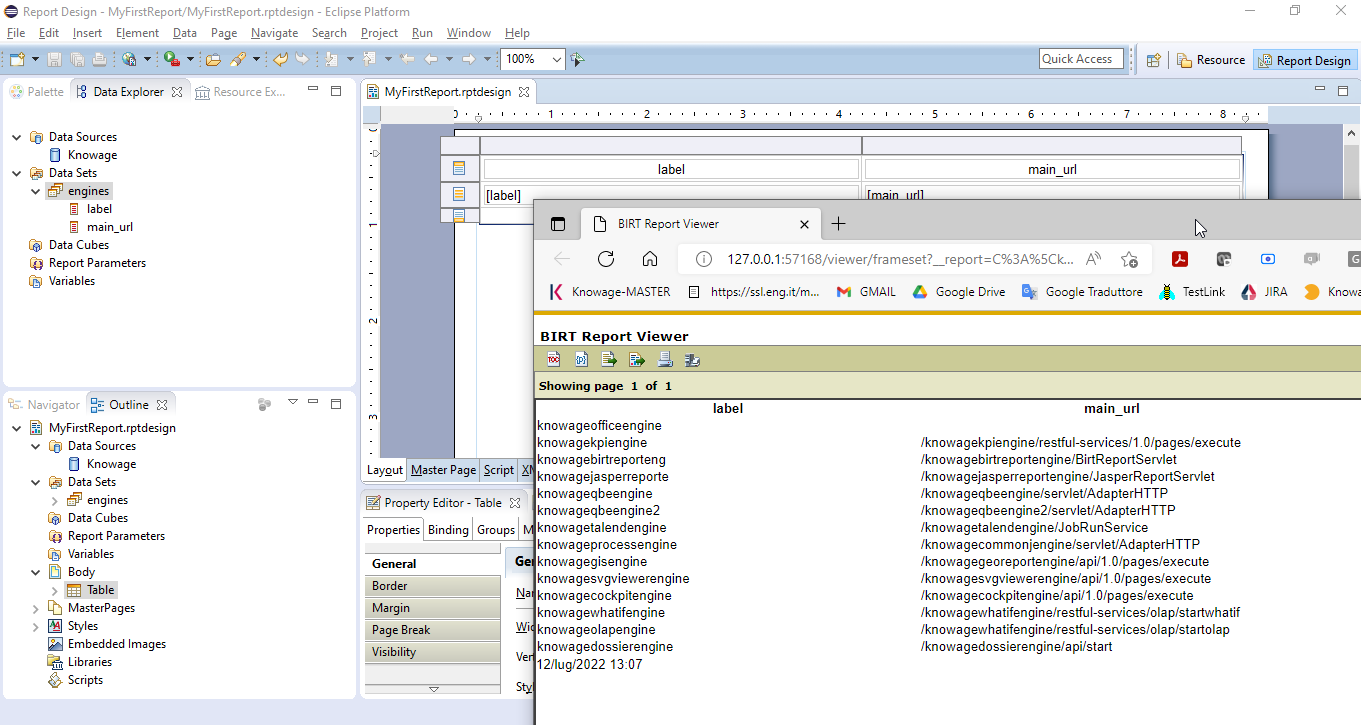This screenshot has width=1361, height=725.
Task: Click the New report toolbar icon
Action: coord(16,59)
